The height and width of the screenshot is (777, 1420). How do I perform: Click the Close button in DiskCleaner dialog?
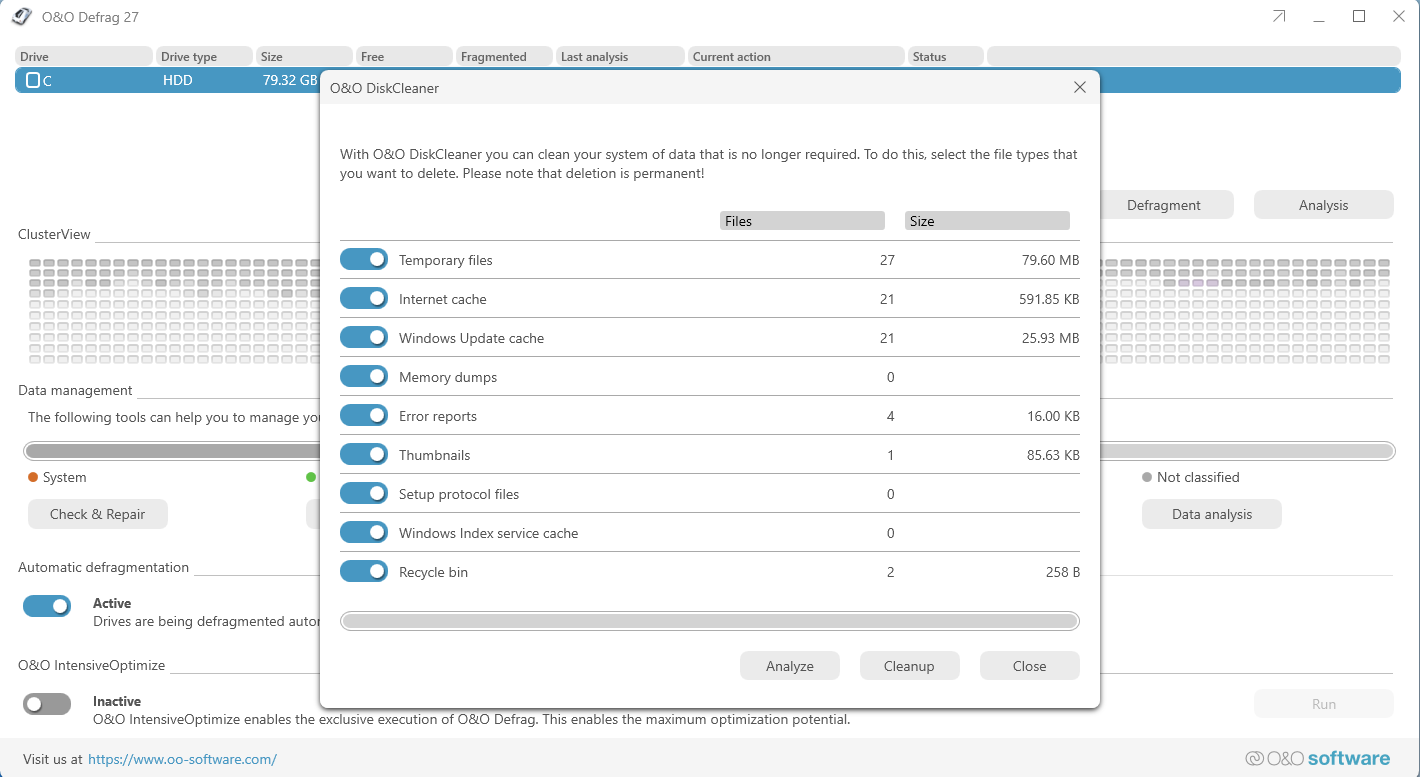click(x=1029, y=666)
